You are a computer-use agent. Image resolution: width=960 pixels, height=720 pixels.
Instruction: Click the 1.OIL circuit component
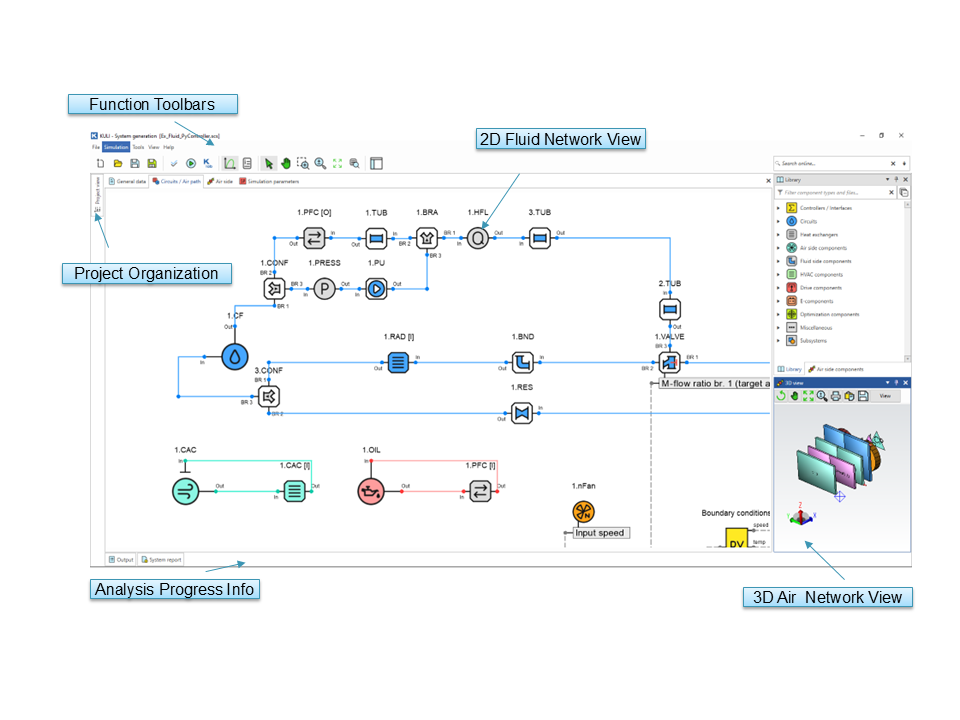click(370, 491)
